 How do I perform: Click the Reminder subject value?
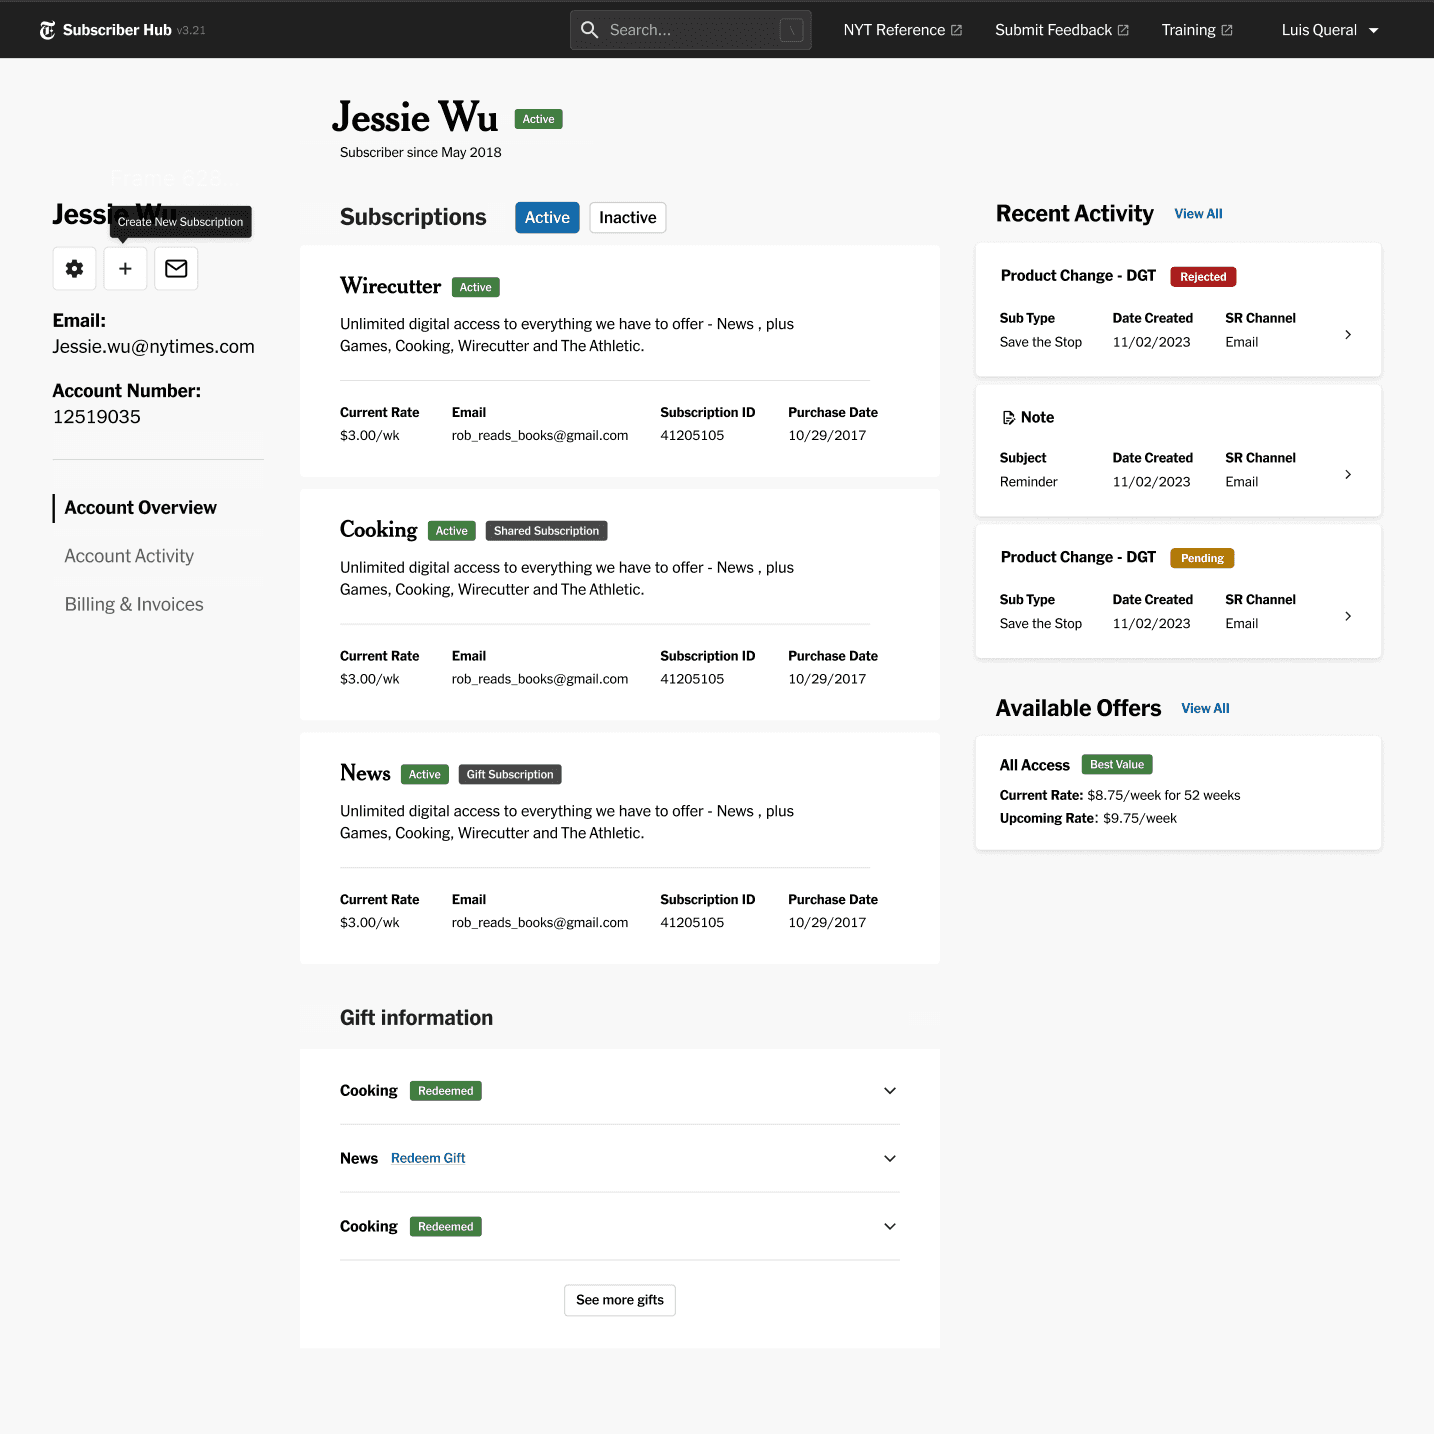coord(1028,482)
